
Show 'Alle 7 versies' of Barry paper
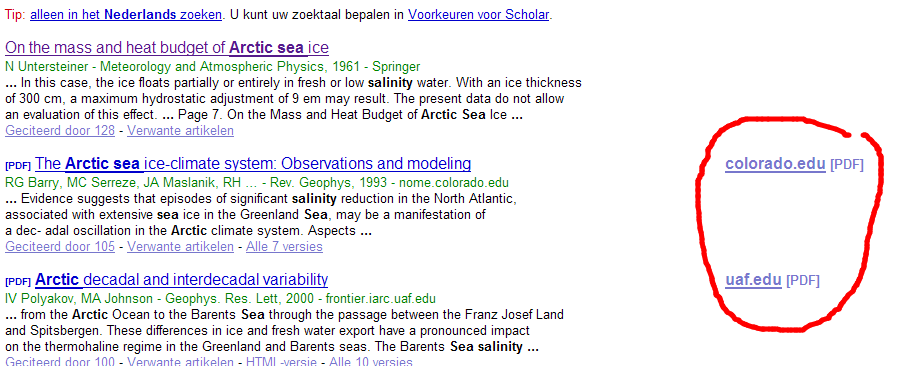(284, 247)
